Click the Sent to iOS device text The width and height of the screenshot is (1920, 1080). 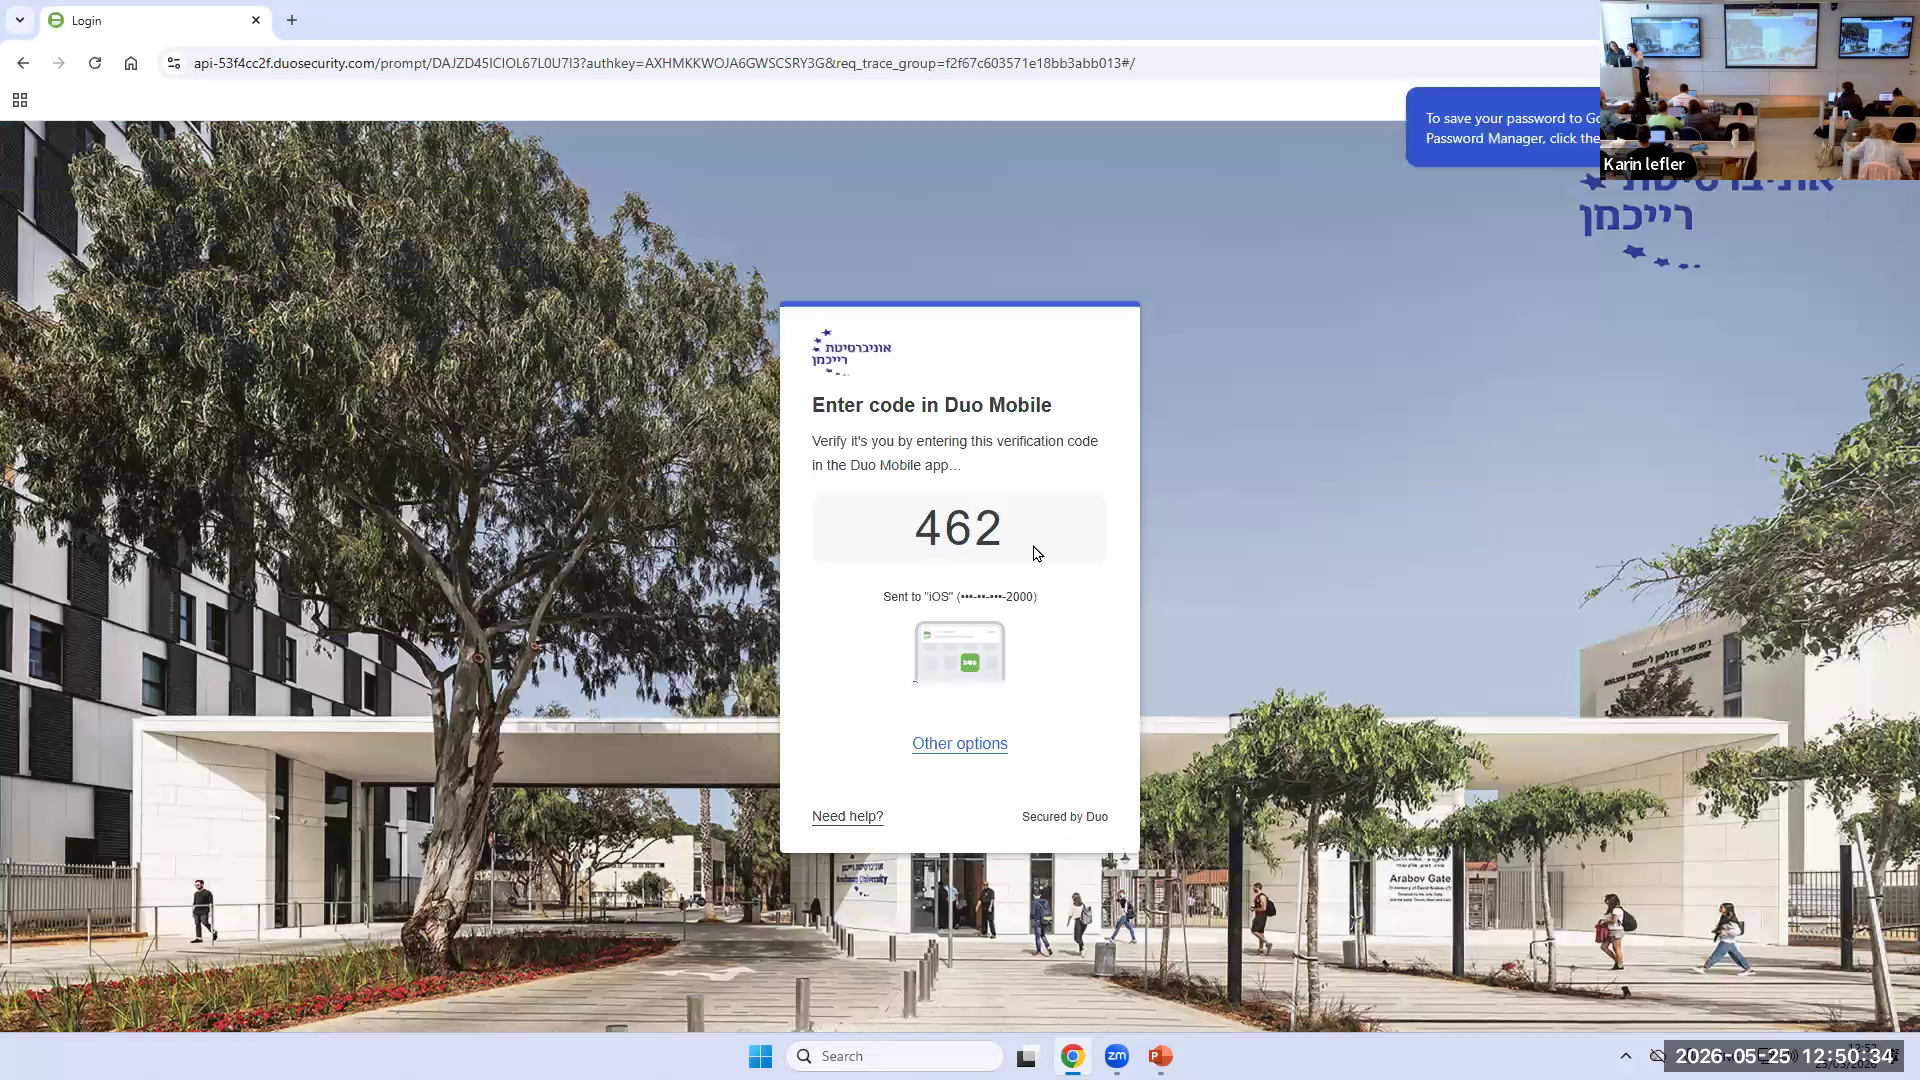(x=960, y=597)
